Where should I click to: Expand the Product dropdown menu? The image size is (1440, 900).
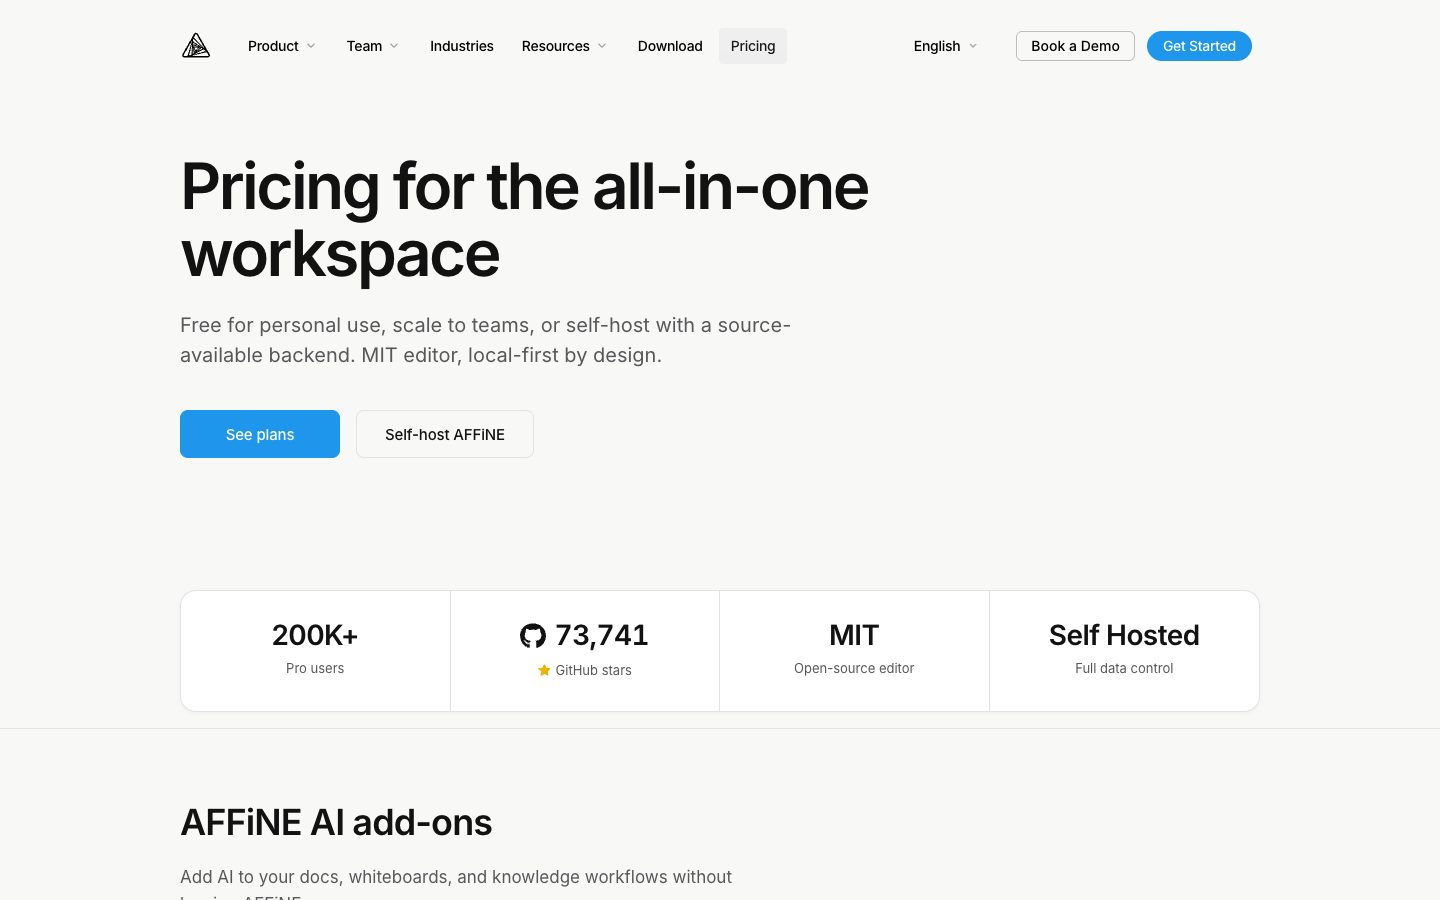point(282,46)
